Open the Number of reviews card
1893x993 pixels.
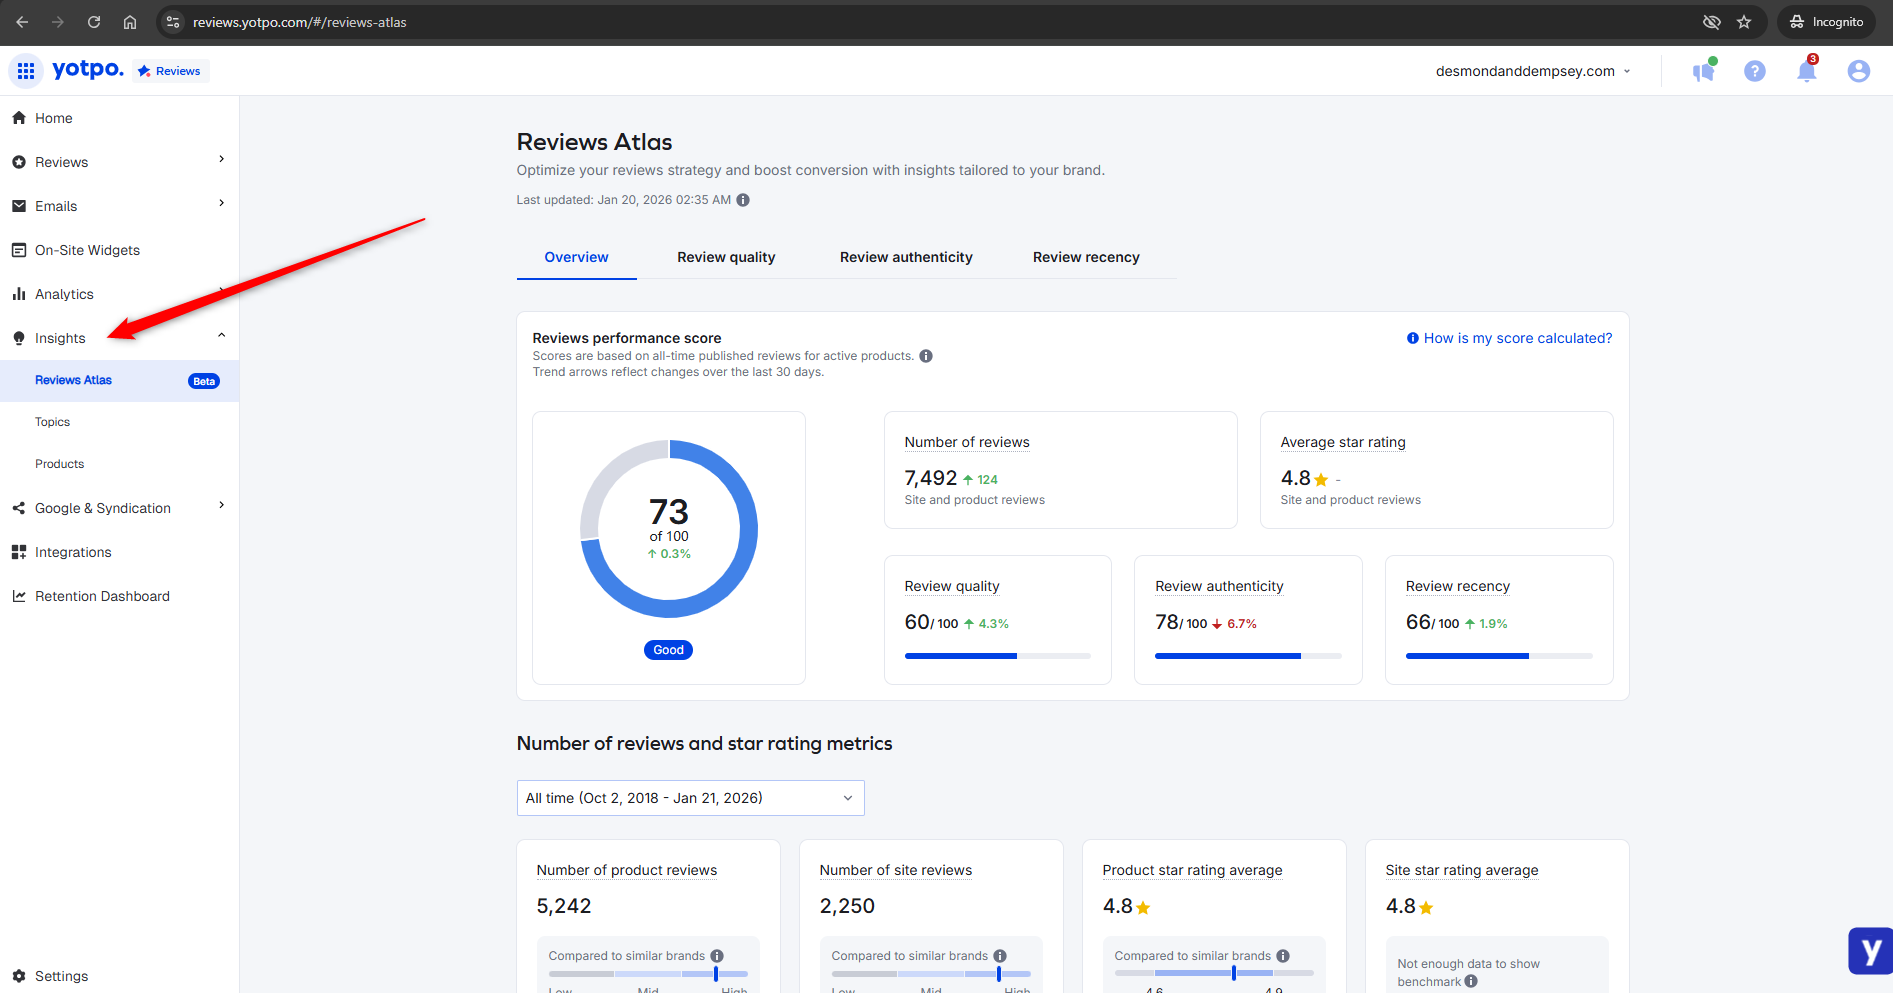(1061, 470)
